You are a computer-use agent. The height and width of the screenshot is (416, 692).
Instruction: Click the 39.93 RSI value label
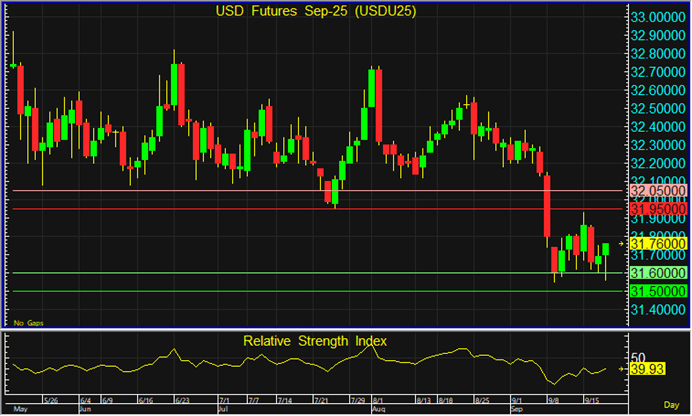643,369
